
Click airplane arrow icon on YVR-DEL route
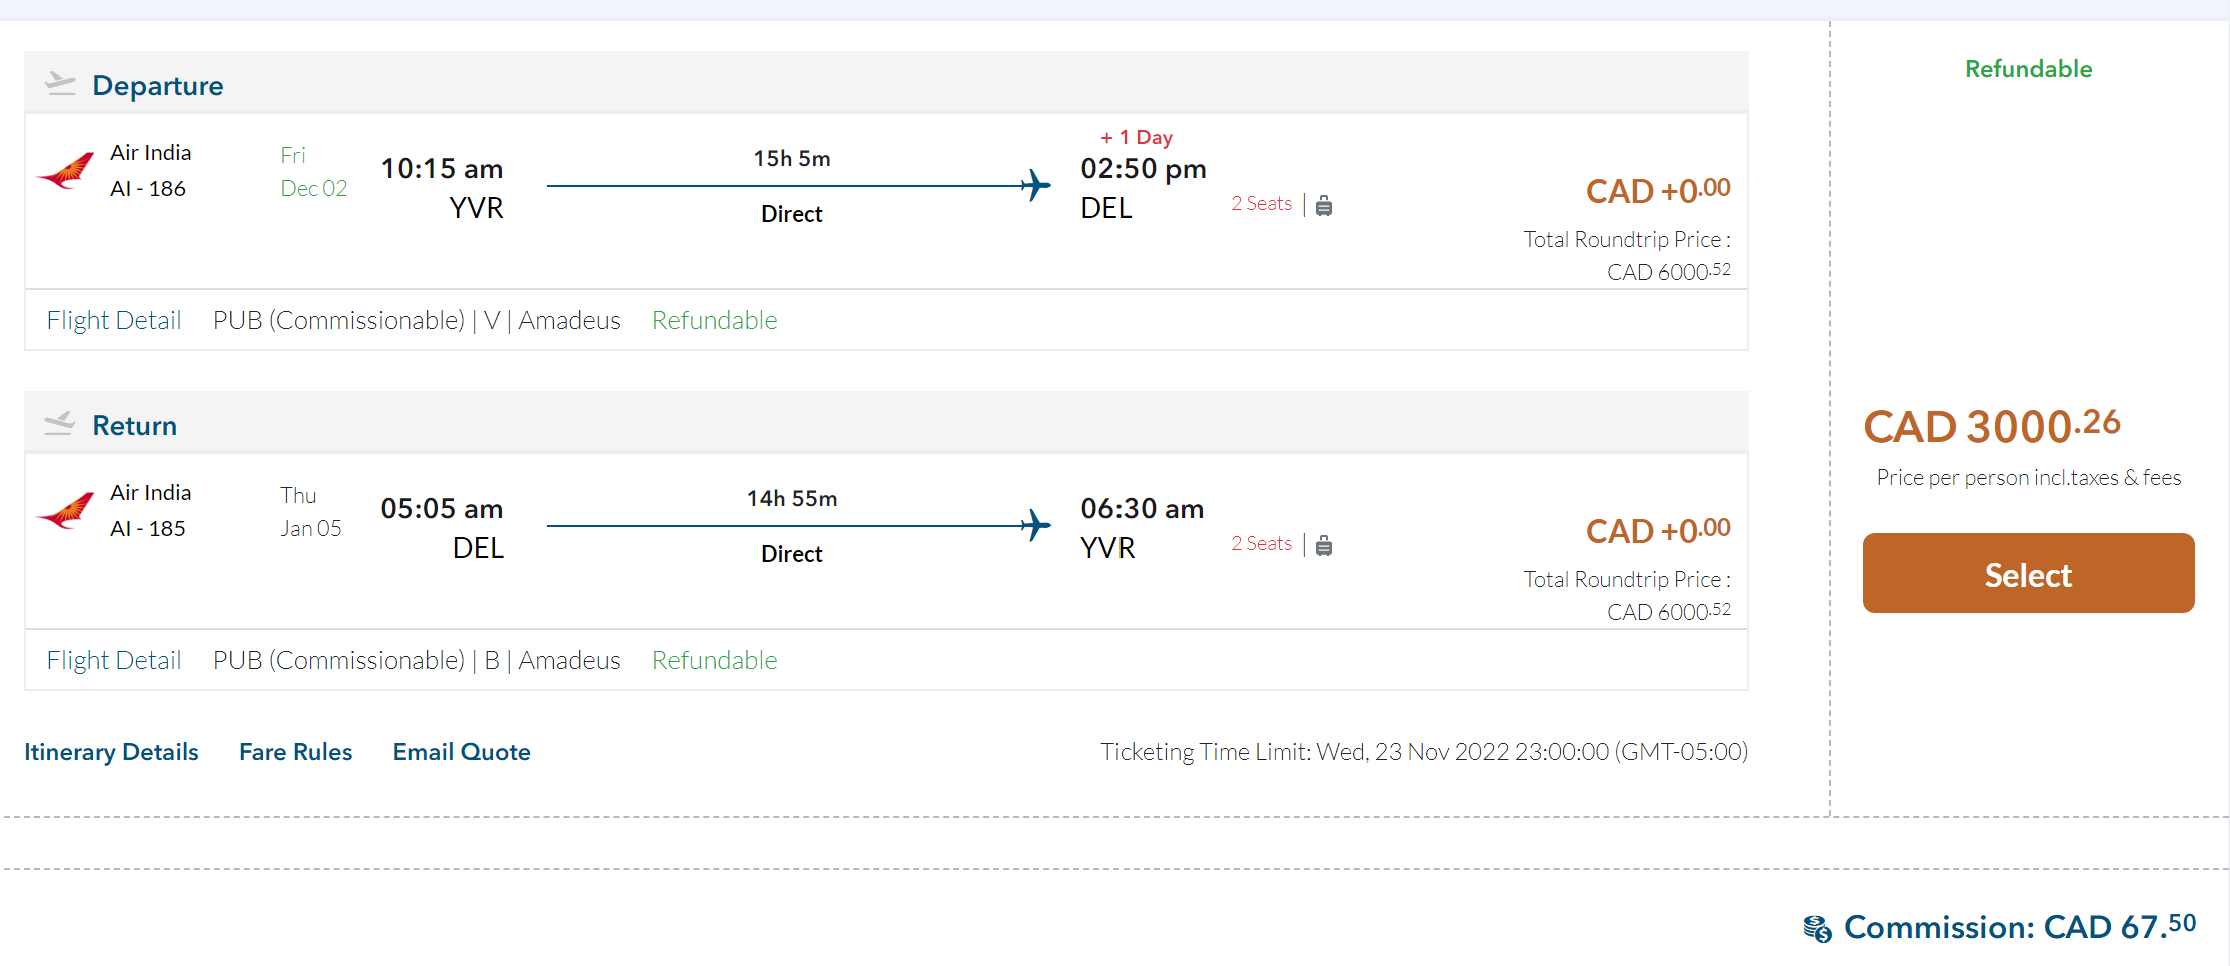coord(1036,185)
